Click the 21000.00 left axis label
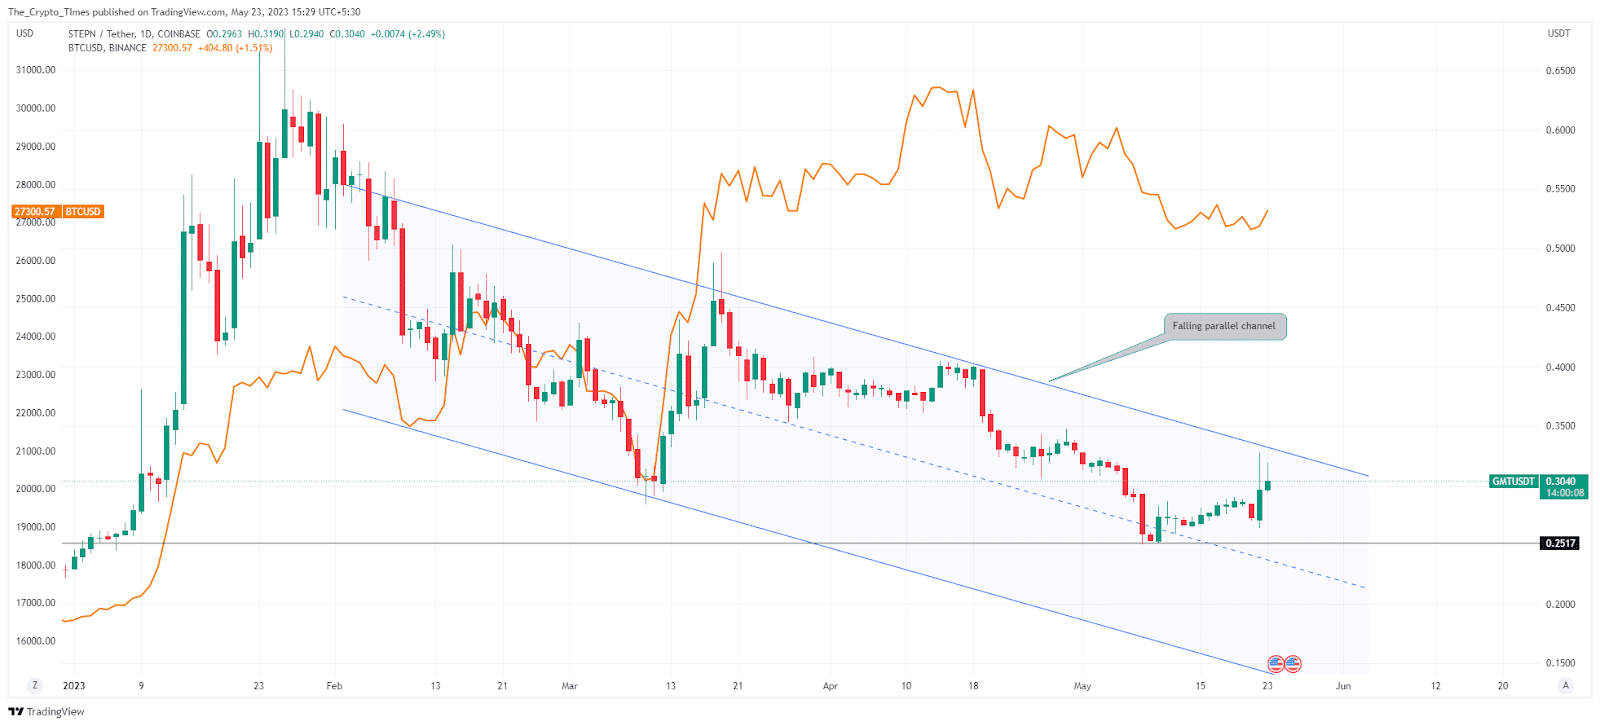This screenshot has width=1600, height=726. (36, 451)
